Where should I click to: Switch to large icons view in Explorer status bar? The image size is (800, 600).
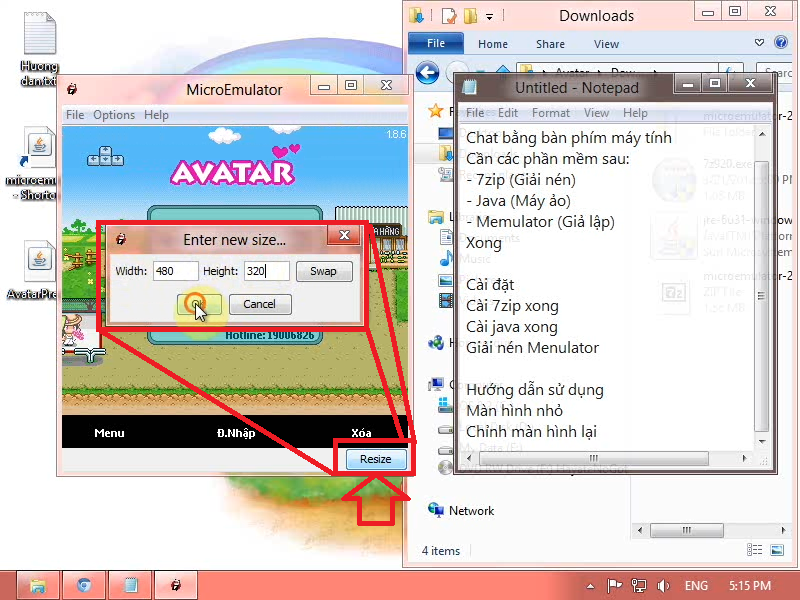coord(777,549)
